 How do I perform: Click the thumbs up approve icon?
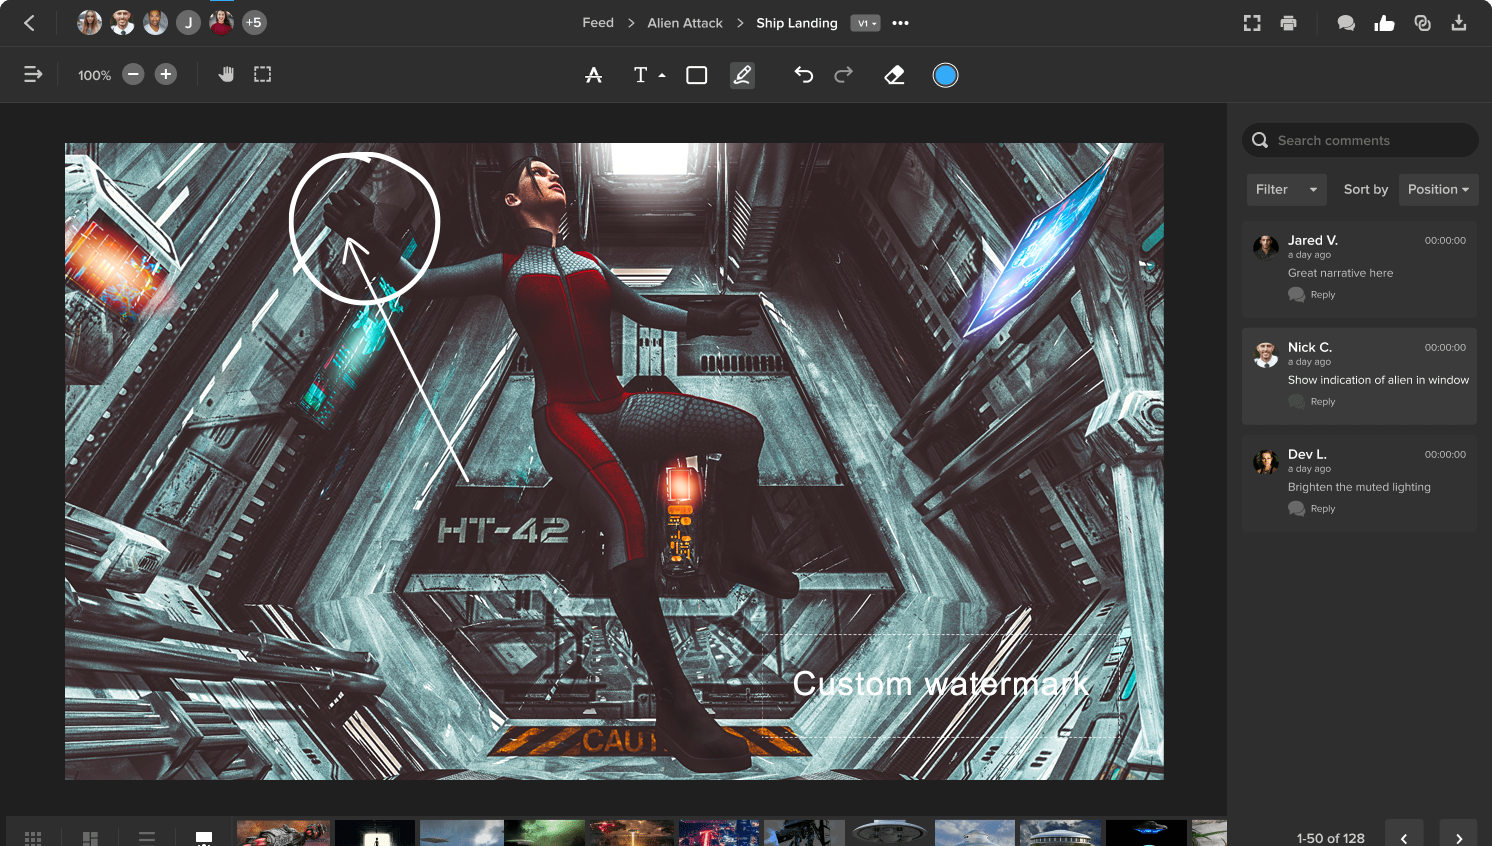coord(1384,23)
